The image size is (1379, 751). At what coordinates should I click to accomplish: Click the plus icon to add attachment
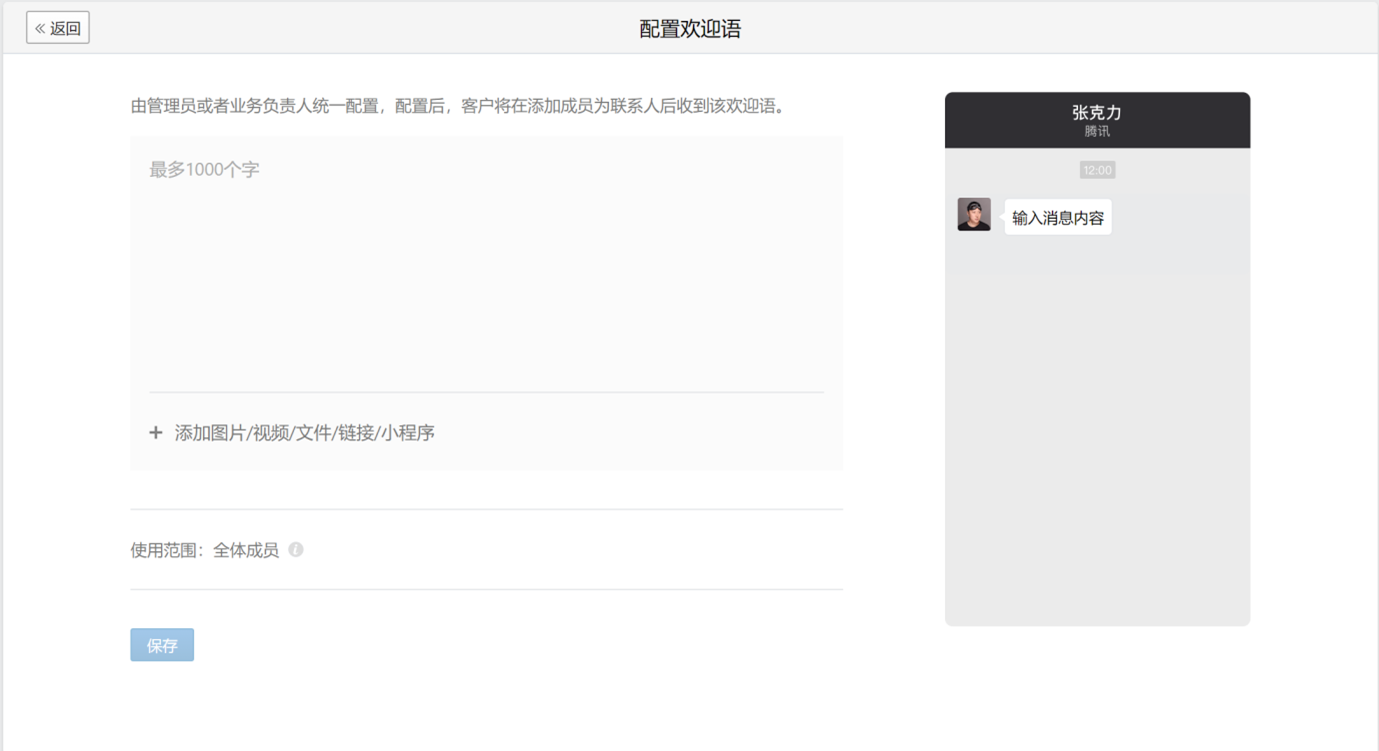[x=156, y=433]
